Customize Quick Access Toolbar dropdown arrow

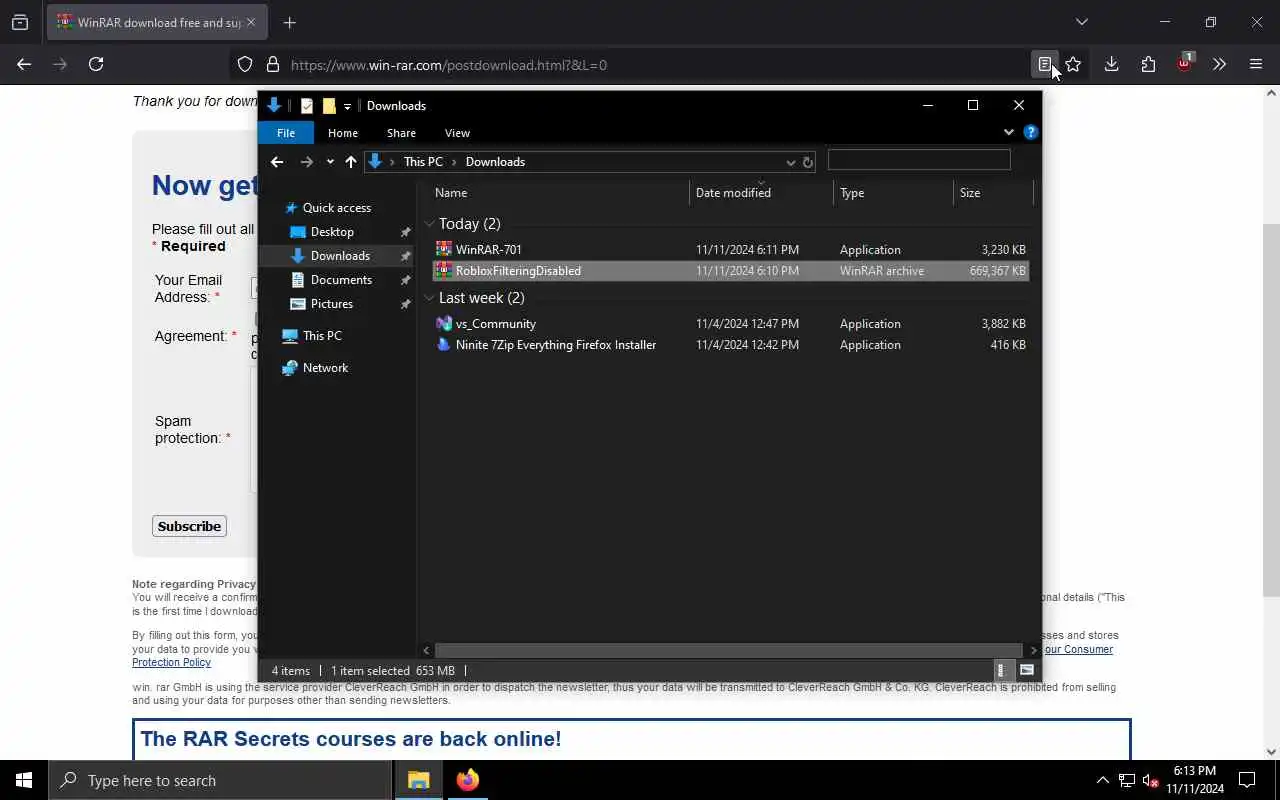(347, 106)
